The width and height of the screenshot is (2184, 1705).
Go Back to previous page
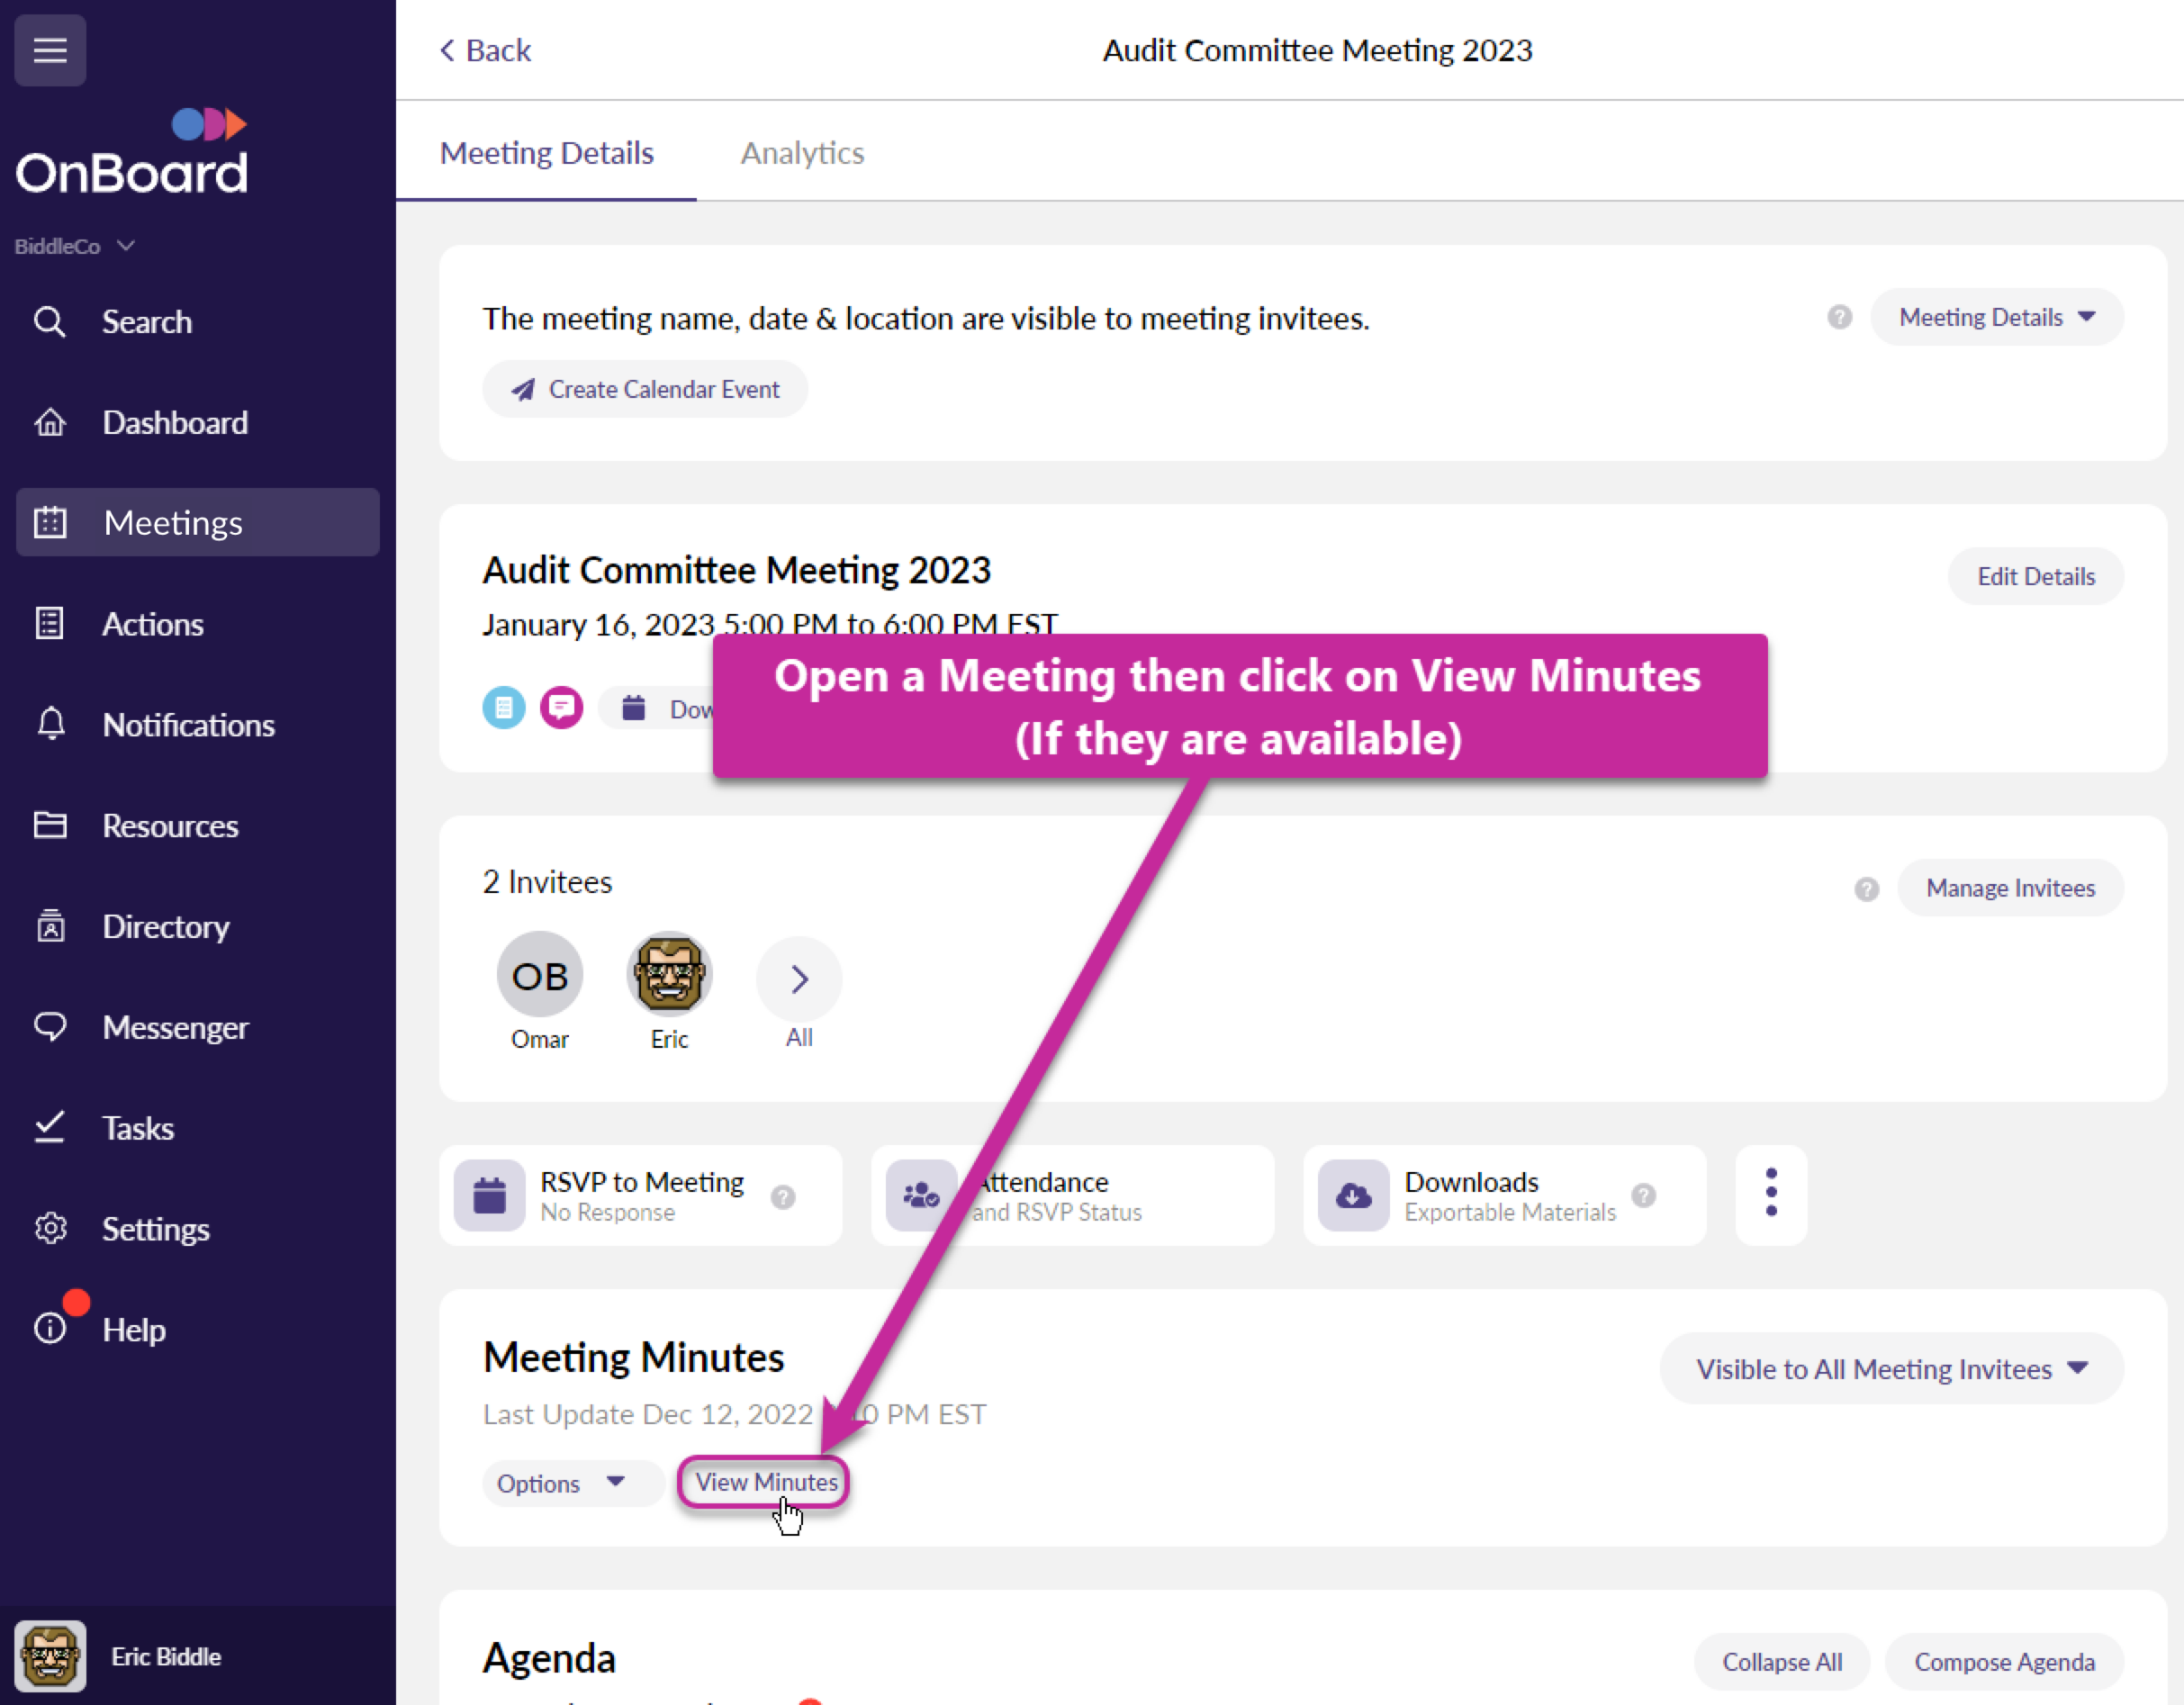click(x=486, y=50)
